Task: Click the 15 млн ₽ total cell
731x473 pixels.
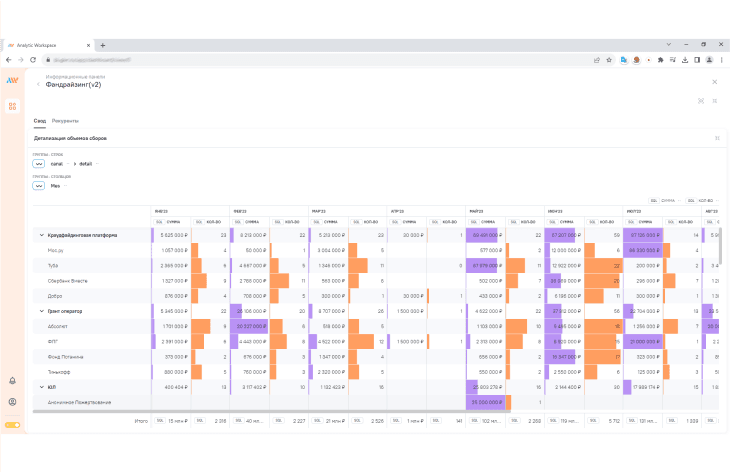Action: (178, 421)
